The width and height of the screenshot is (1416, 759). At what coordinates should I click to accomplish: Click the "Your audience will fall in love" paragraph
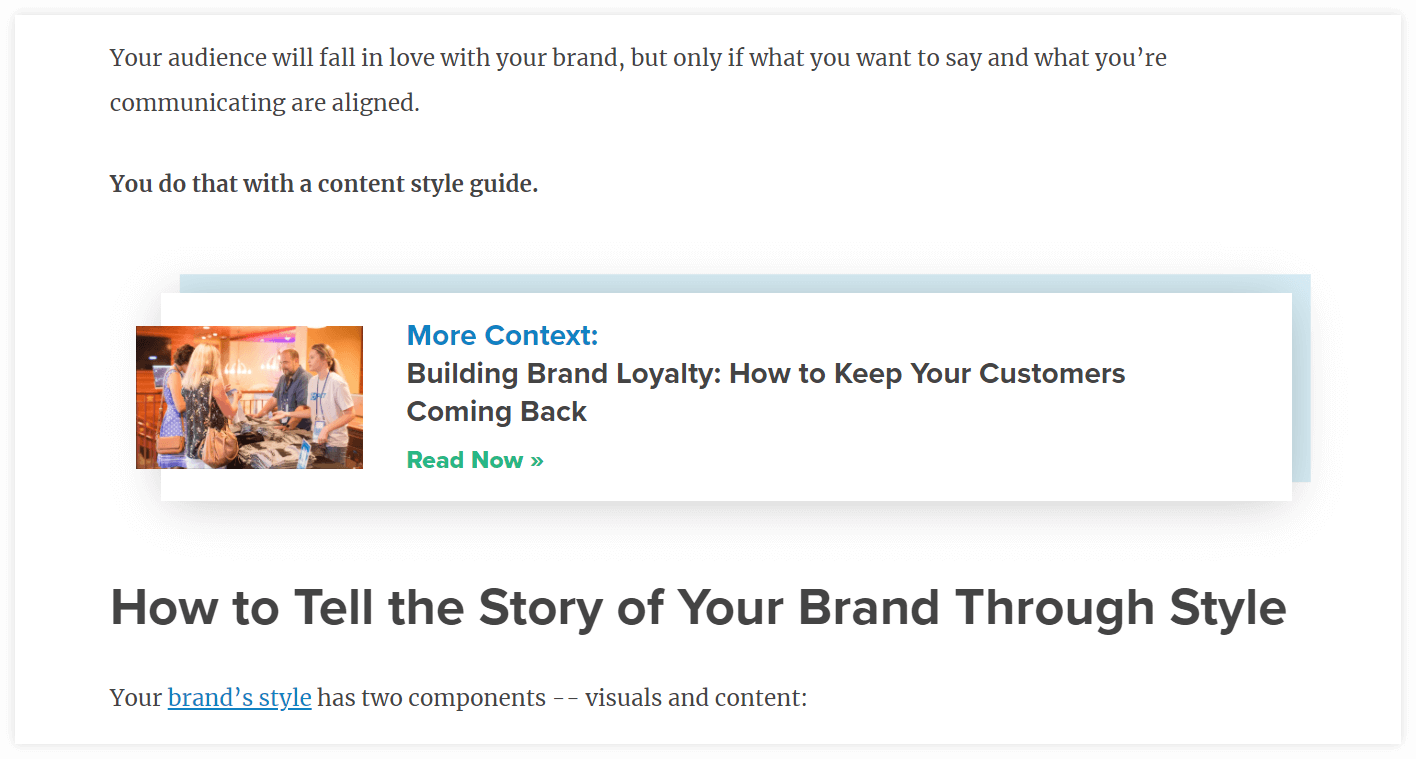click(638, 80)
